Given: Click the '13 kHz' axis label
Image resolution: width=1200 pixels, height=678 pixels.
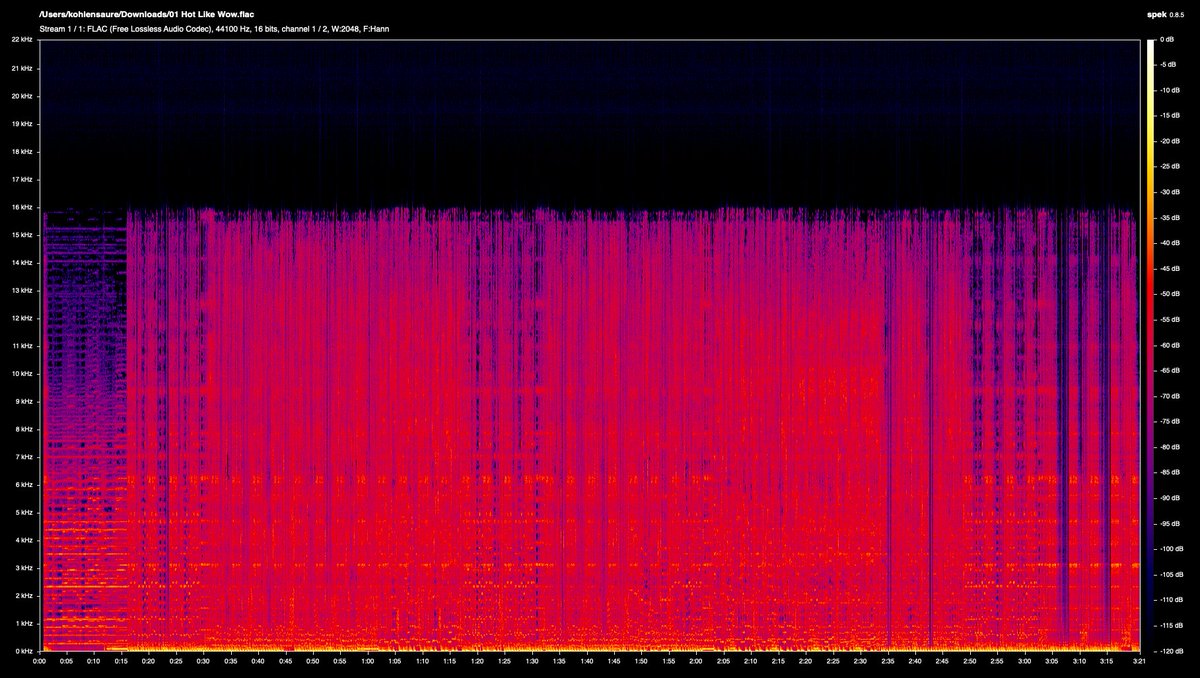Looking at the screenshot, I should click(x=22, y=290).
